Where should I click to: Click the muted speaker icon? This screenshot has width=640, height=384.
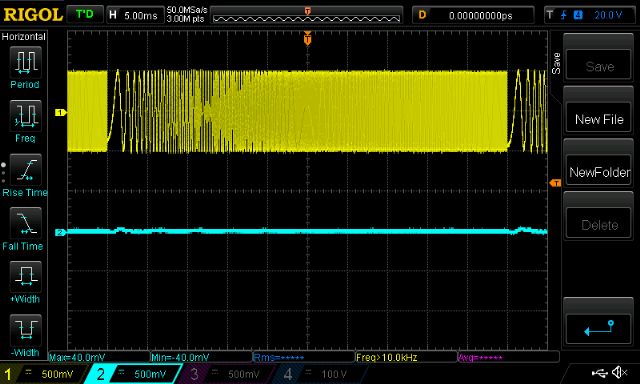coord(620,372)
